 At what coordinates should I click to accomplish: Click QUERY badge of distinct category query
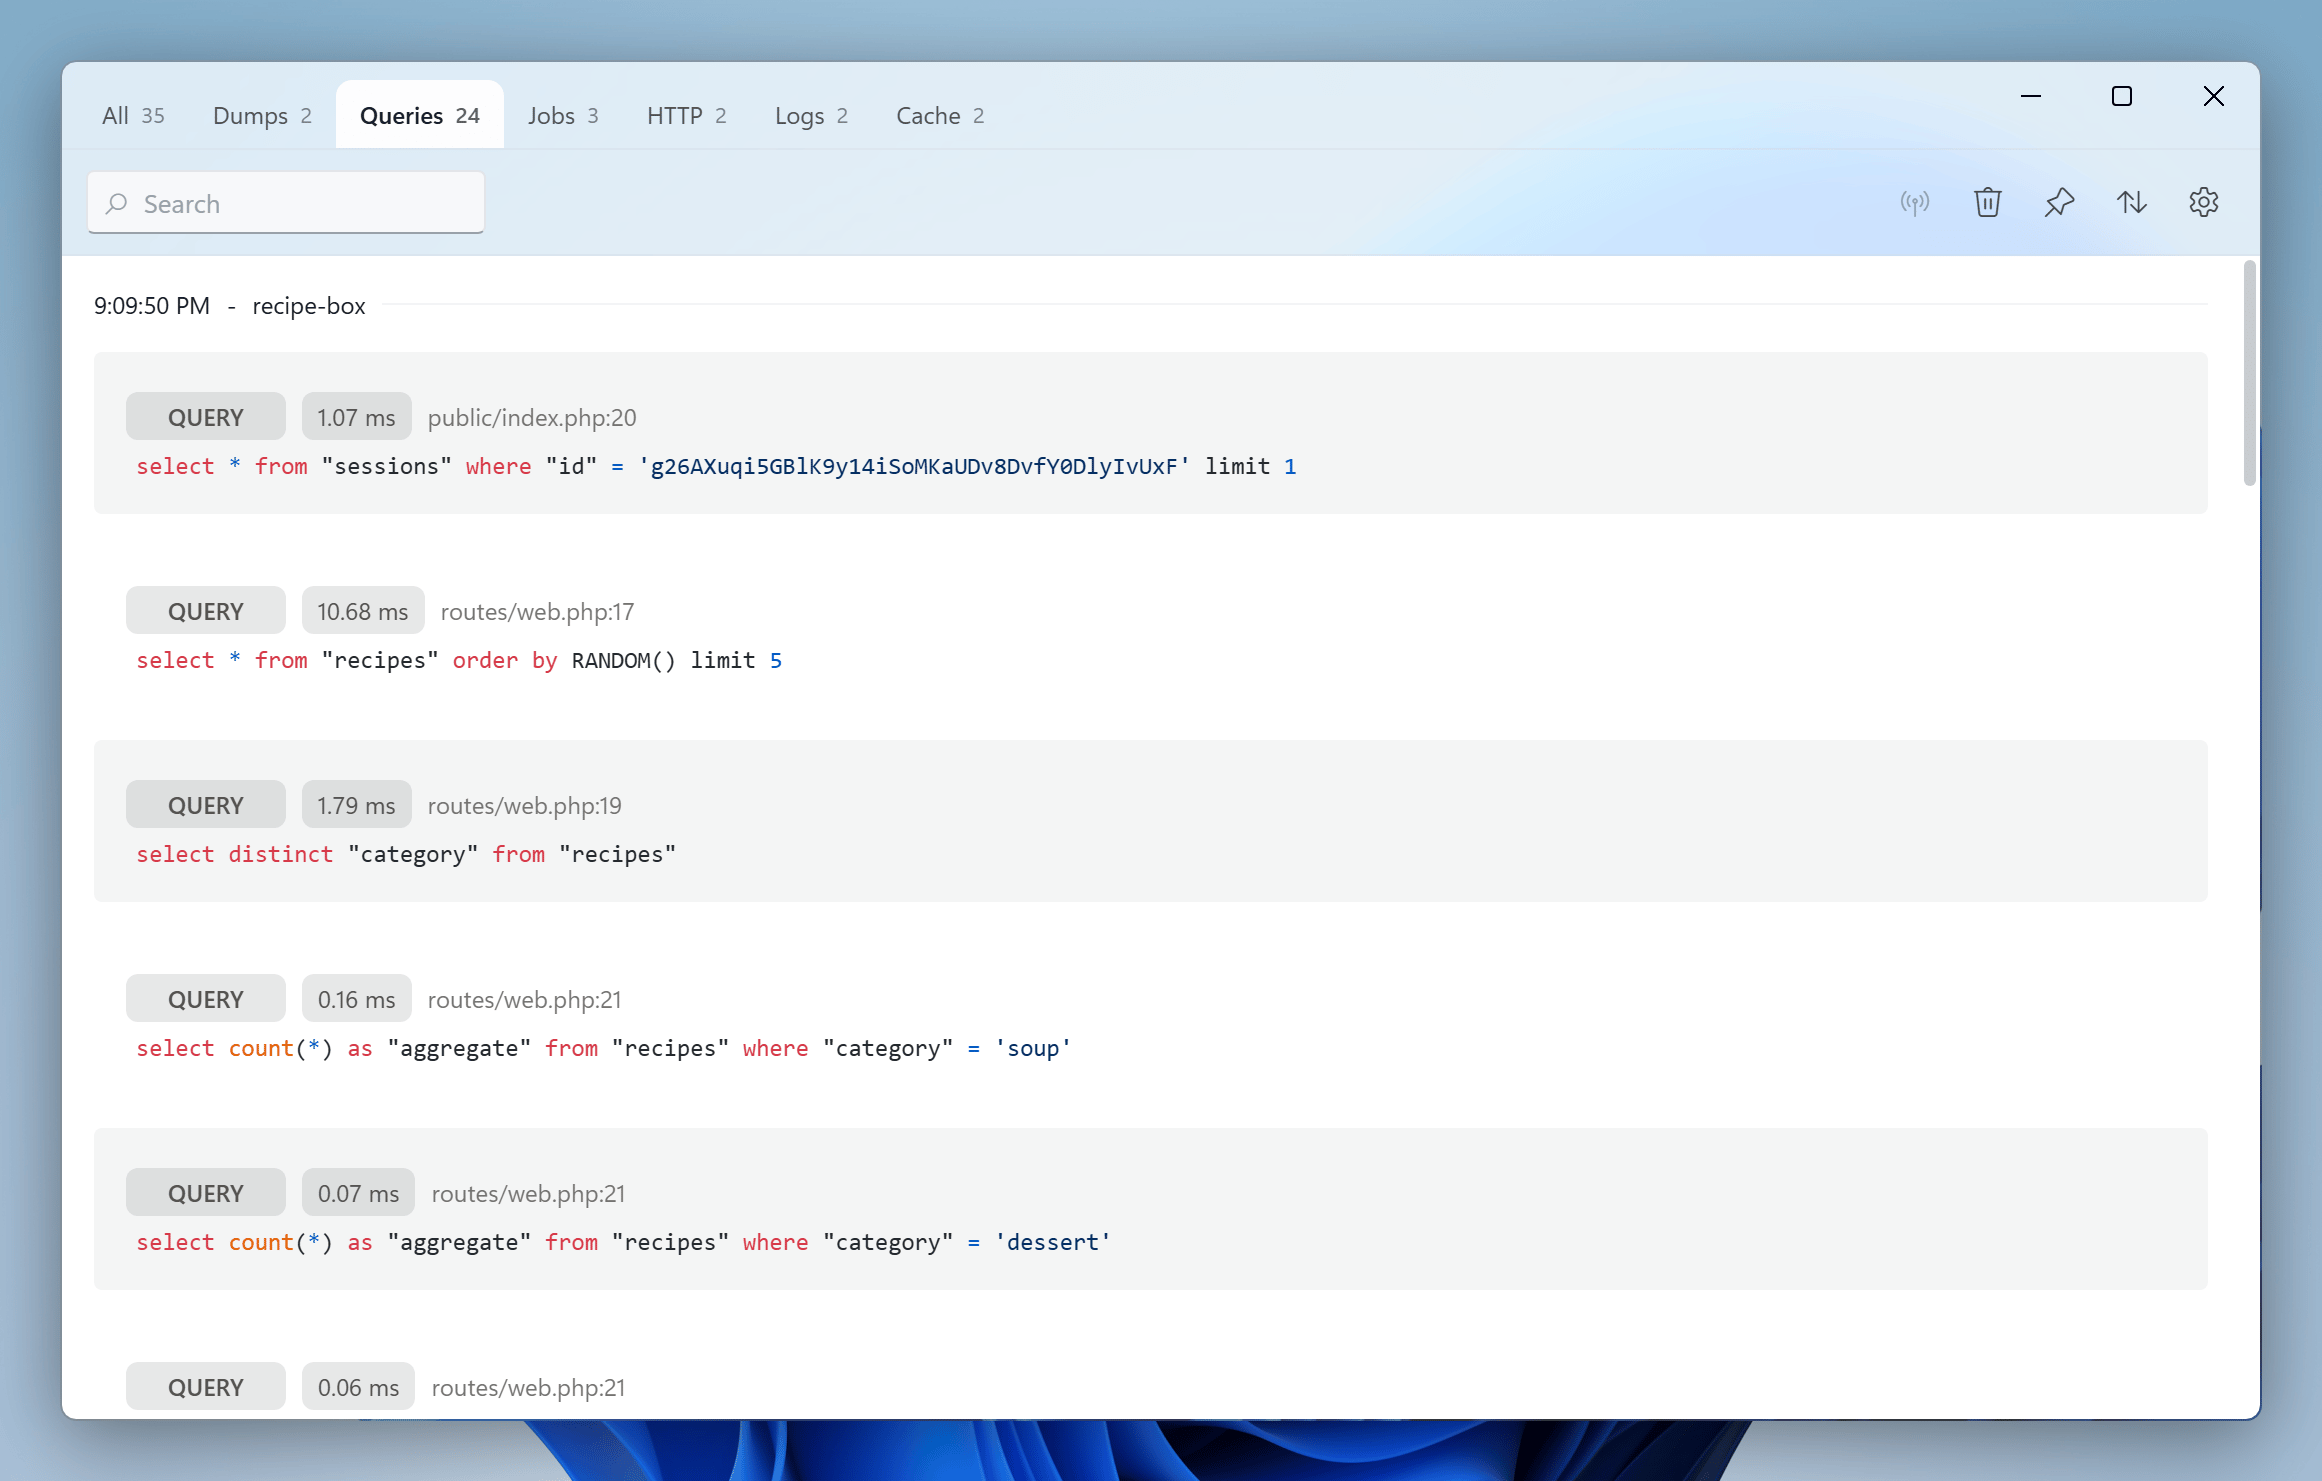206,805
